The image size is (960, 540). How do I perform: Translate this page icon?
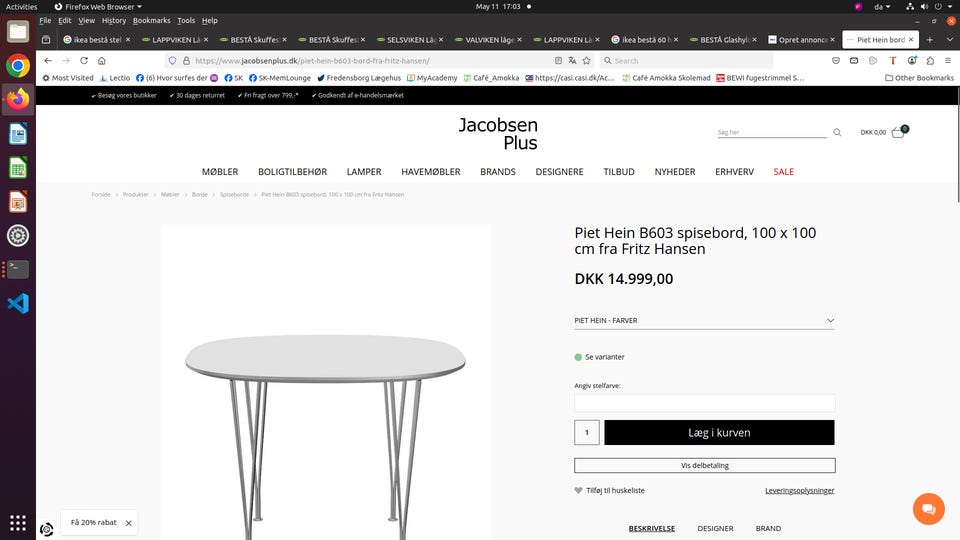pos(572,61)
